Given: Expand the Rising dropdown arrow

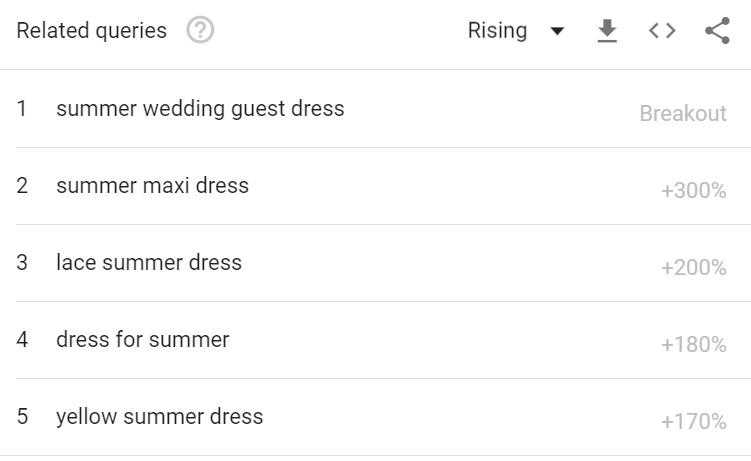Looking at the screenshot, I should coord(557,31).
